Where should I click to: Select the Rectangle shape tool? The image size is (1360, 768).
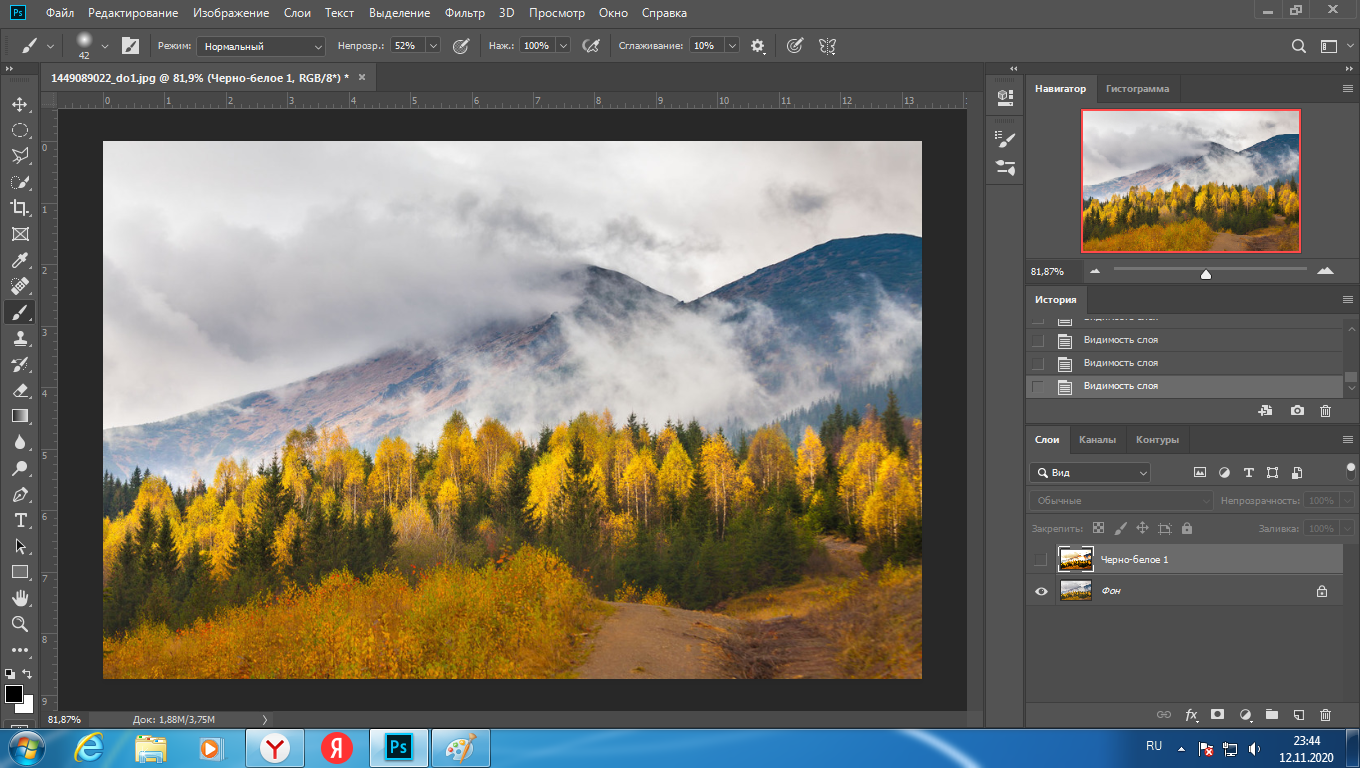click(20, 572)
